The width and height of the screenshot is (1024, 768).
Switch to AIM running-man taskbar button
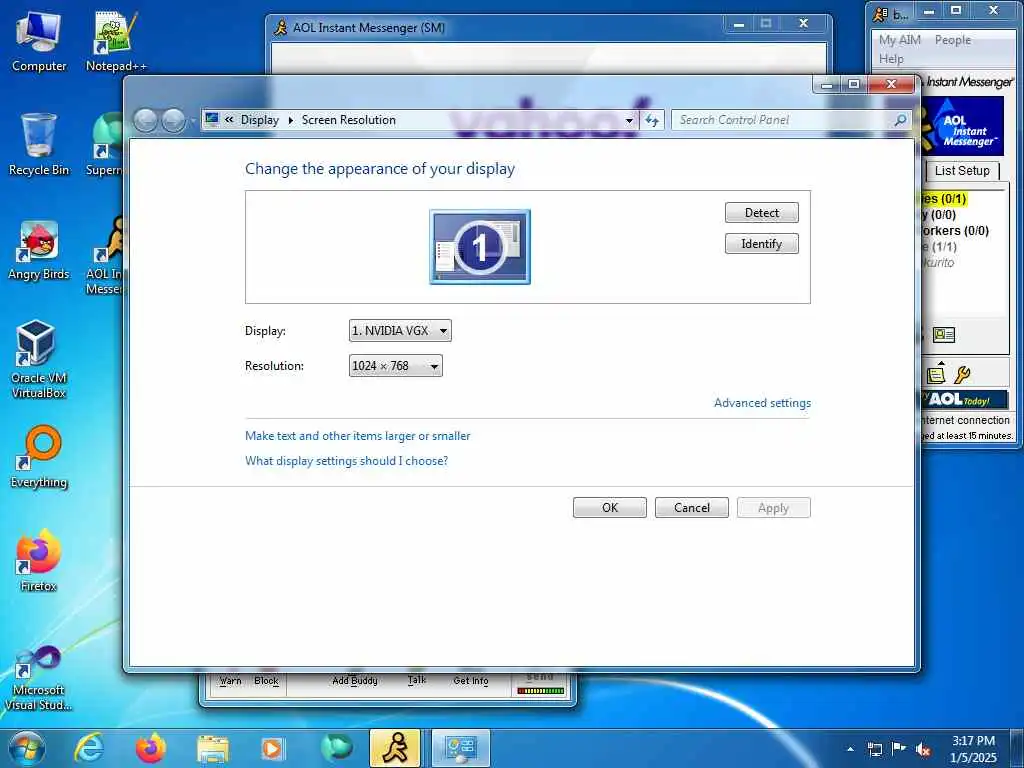395,748
